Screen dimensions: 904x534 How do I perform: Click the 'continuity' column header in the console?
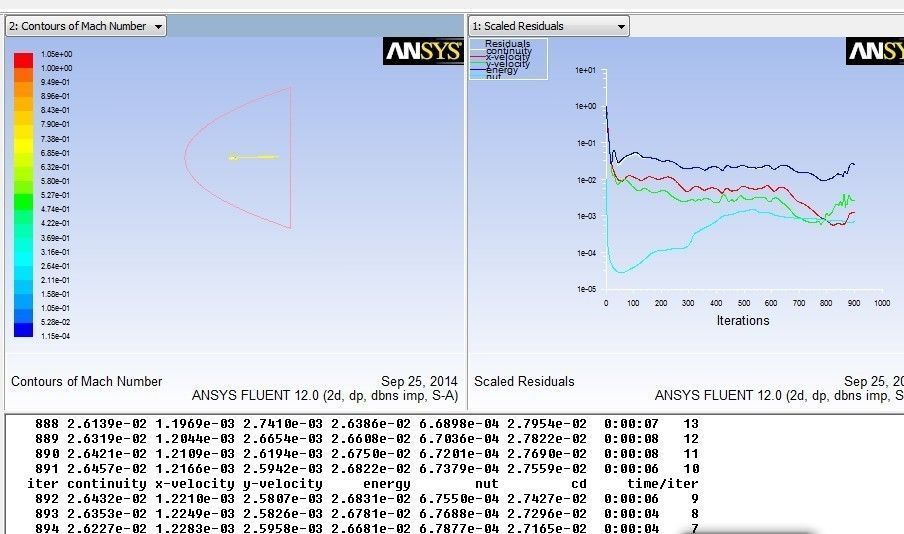click(107, 484)
